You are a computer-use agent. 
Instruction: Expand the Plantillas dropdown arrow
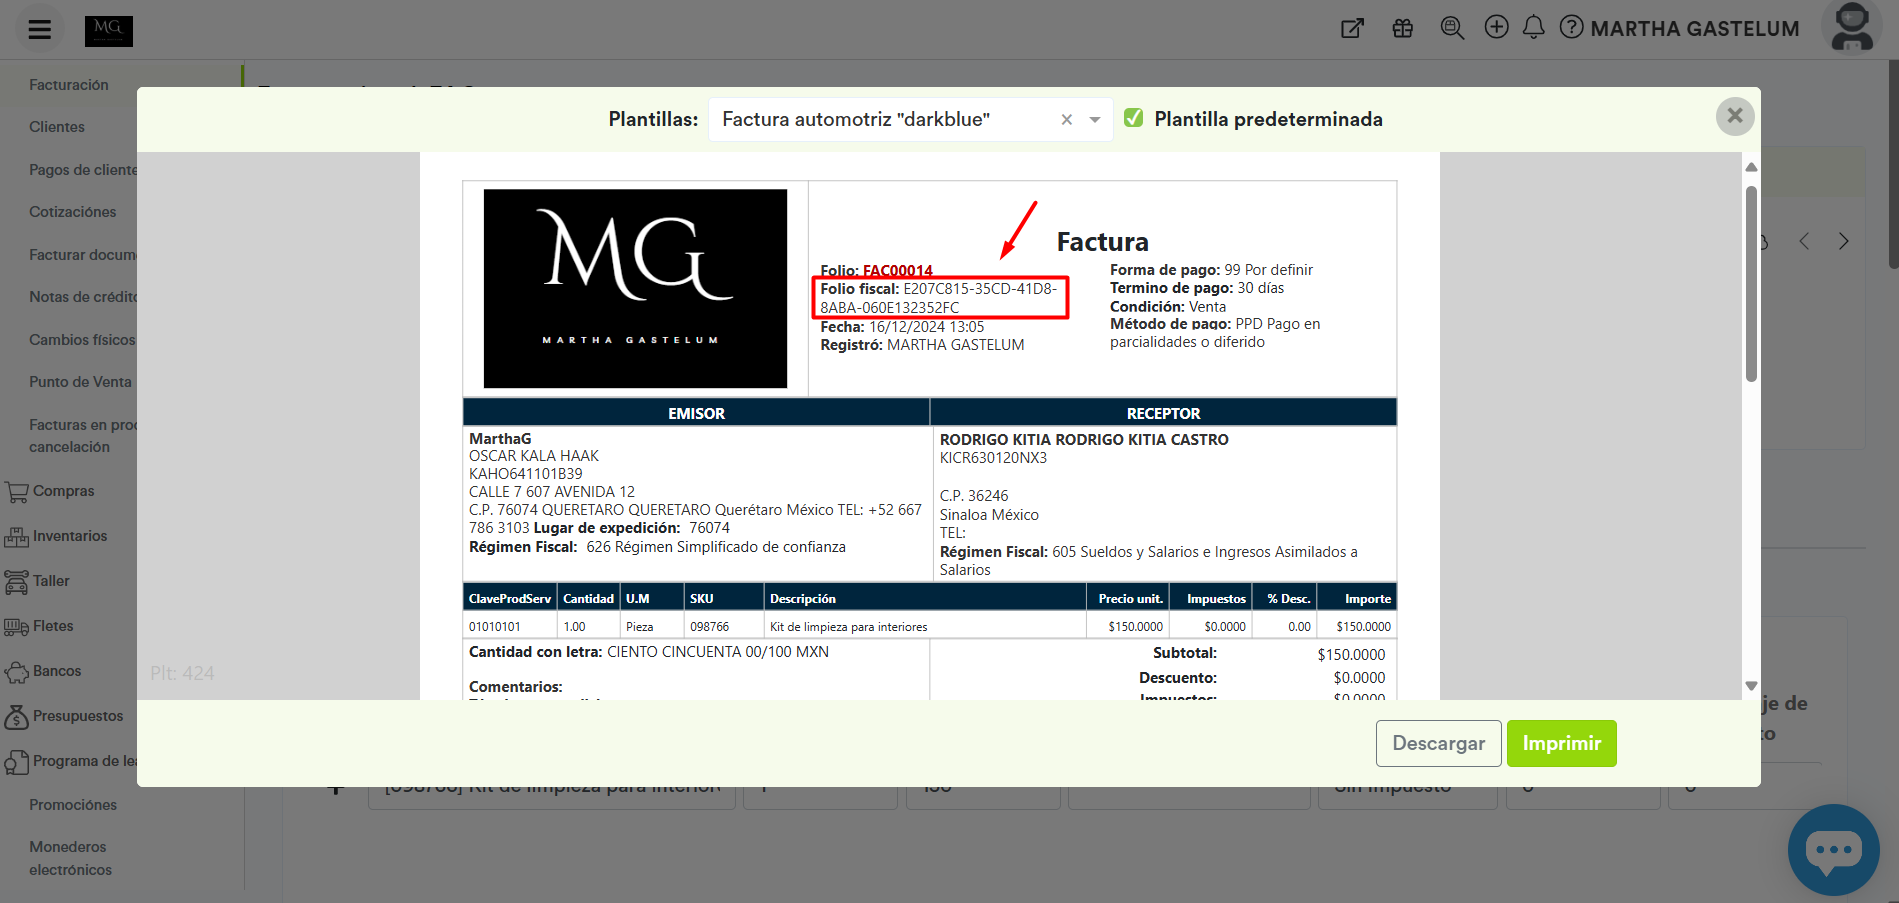coord(1095,120)
